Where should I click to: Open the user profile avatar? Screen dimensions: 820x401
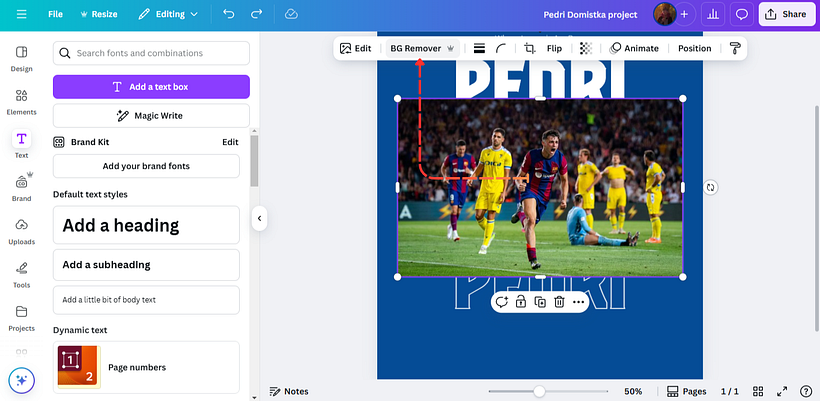[x=664, y=14]
